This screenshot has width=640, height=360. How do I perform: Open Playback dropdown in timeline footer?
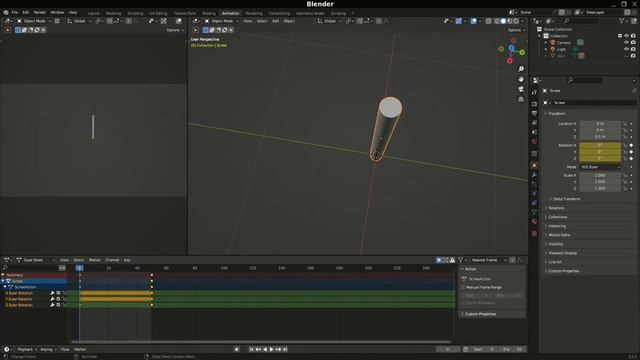point(27,349)
